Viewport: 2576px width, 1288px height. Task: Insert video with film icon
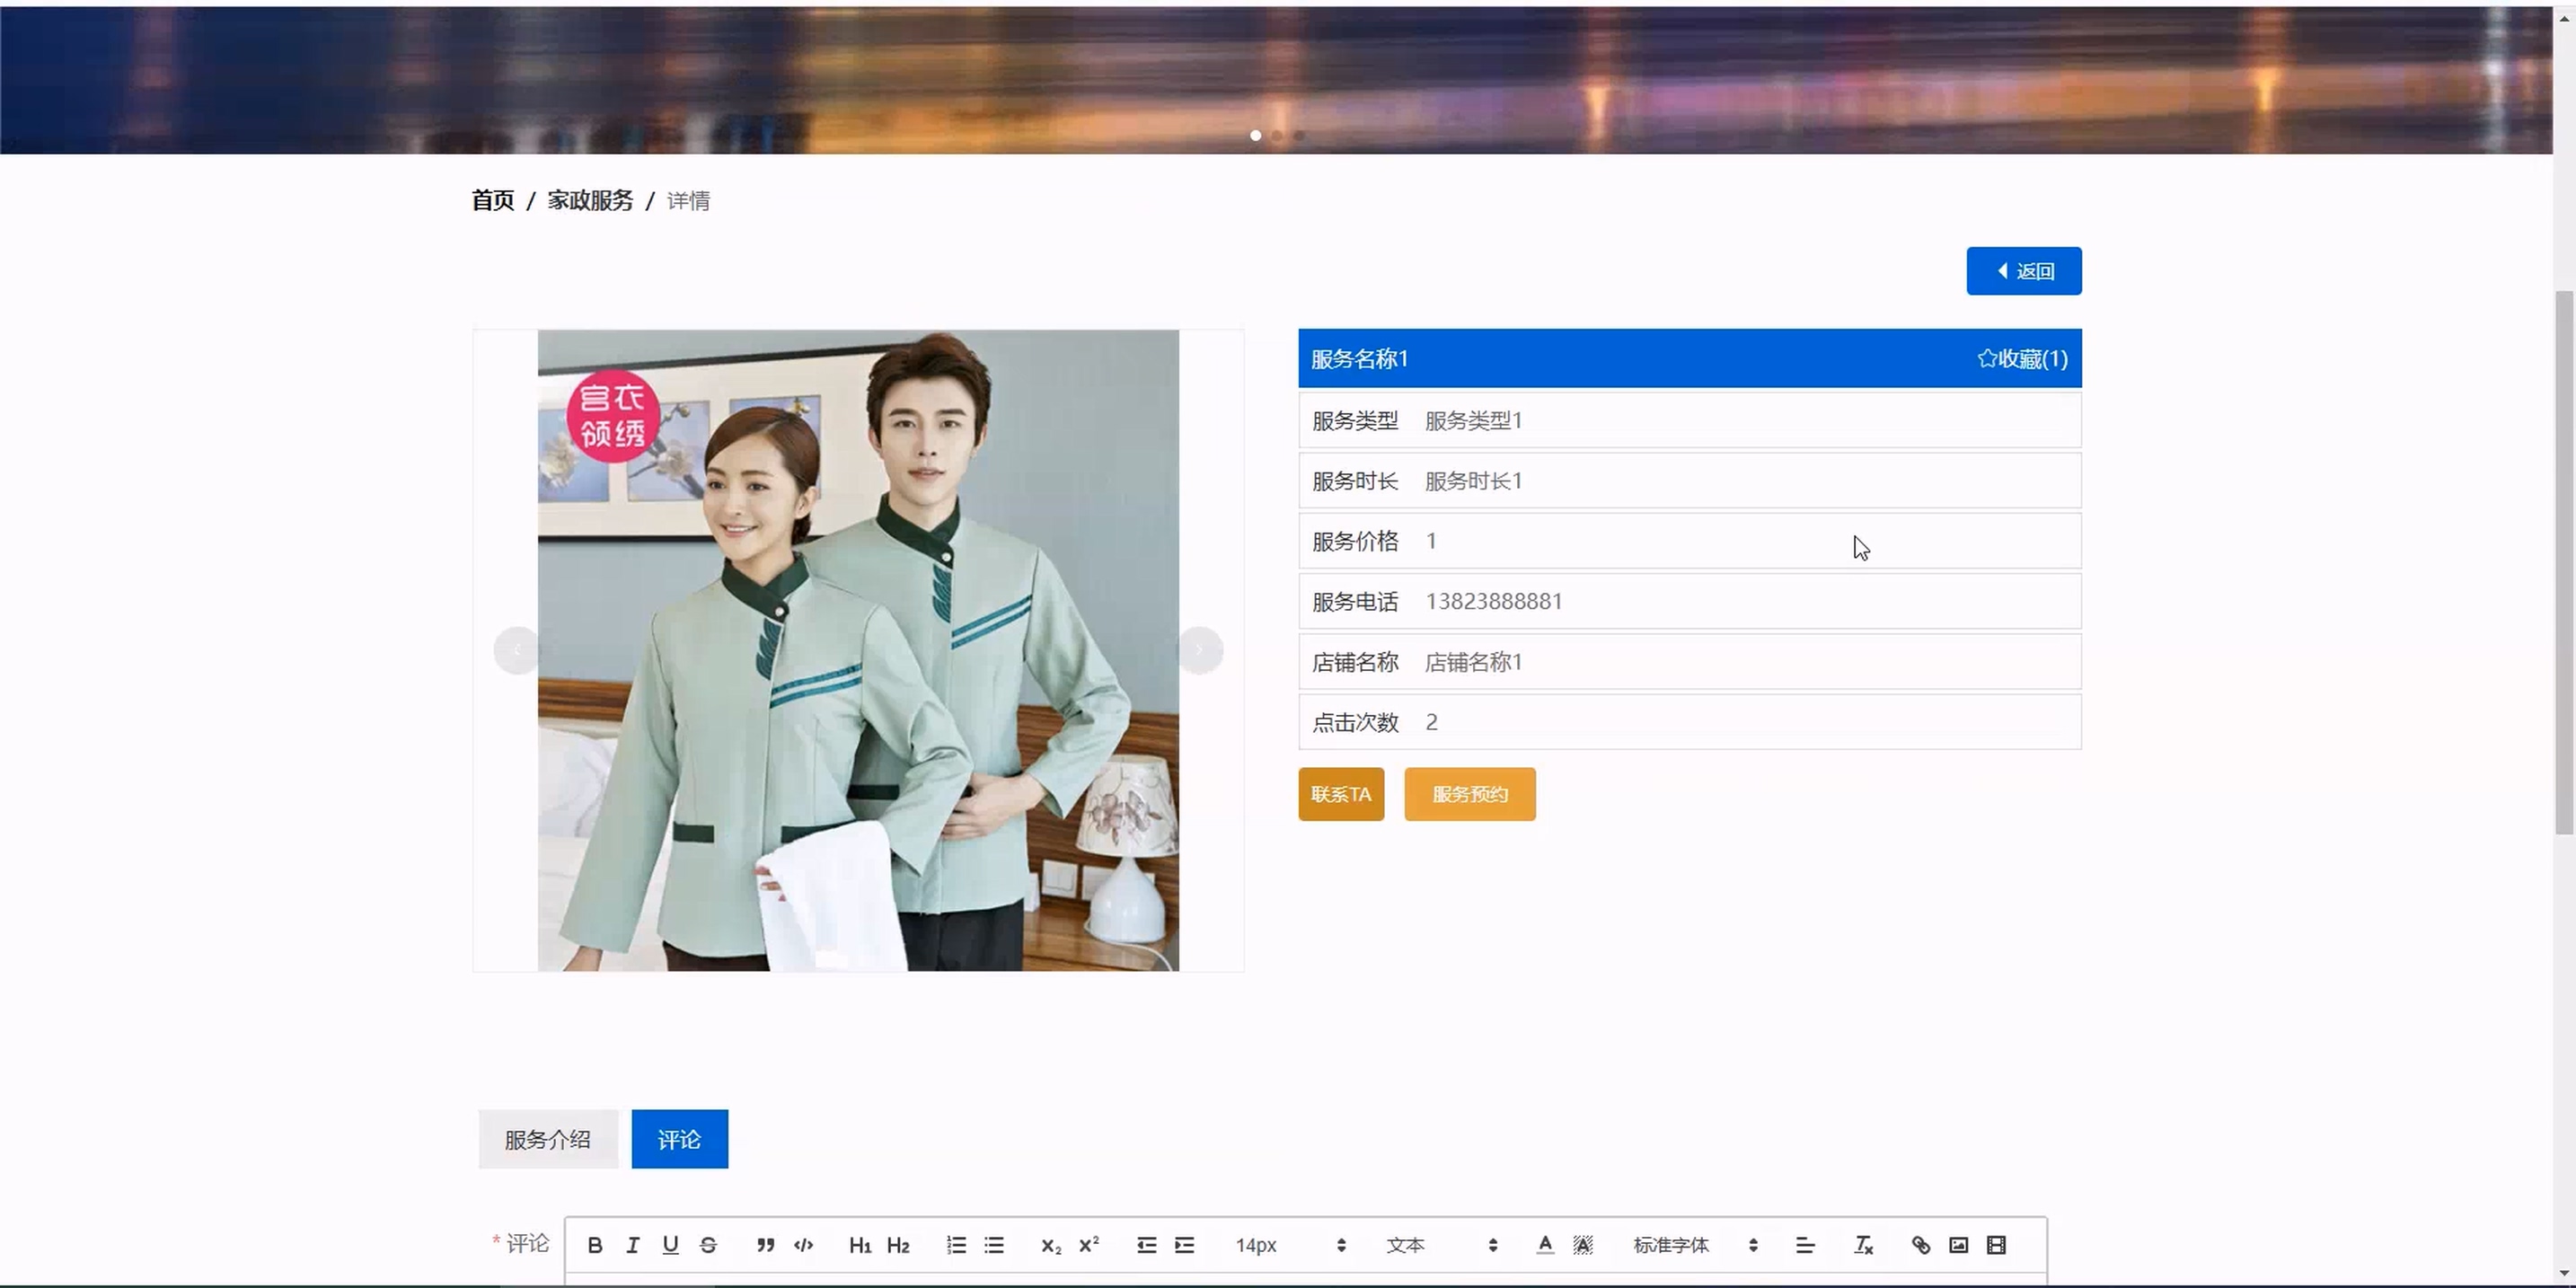click(1996, 1245)
